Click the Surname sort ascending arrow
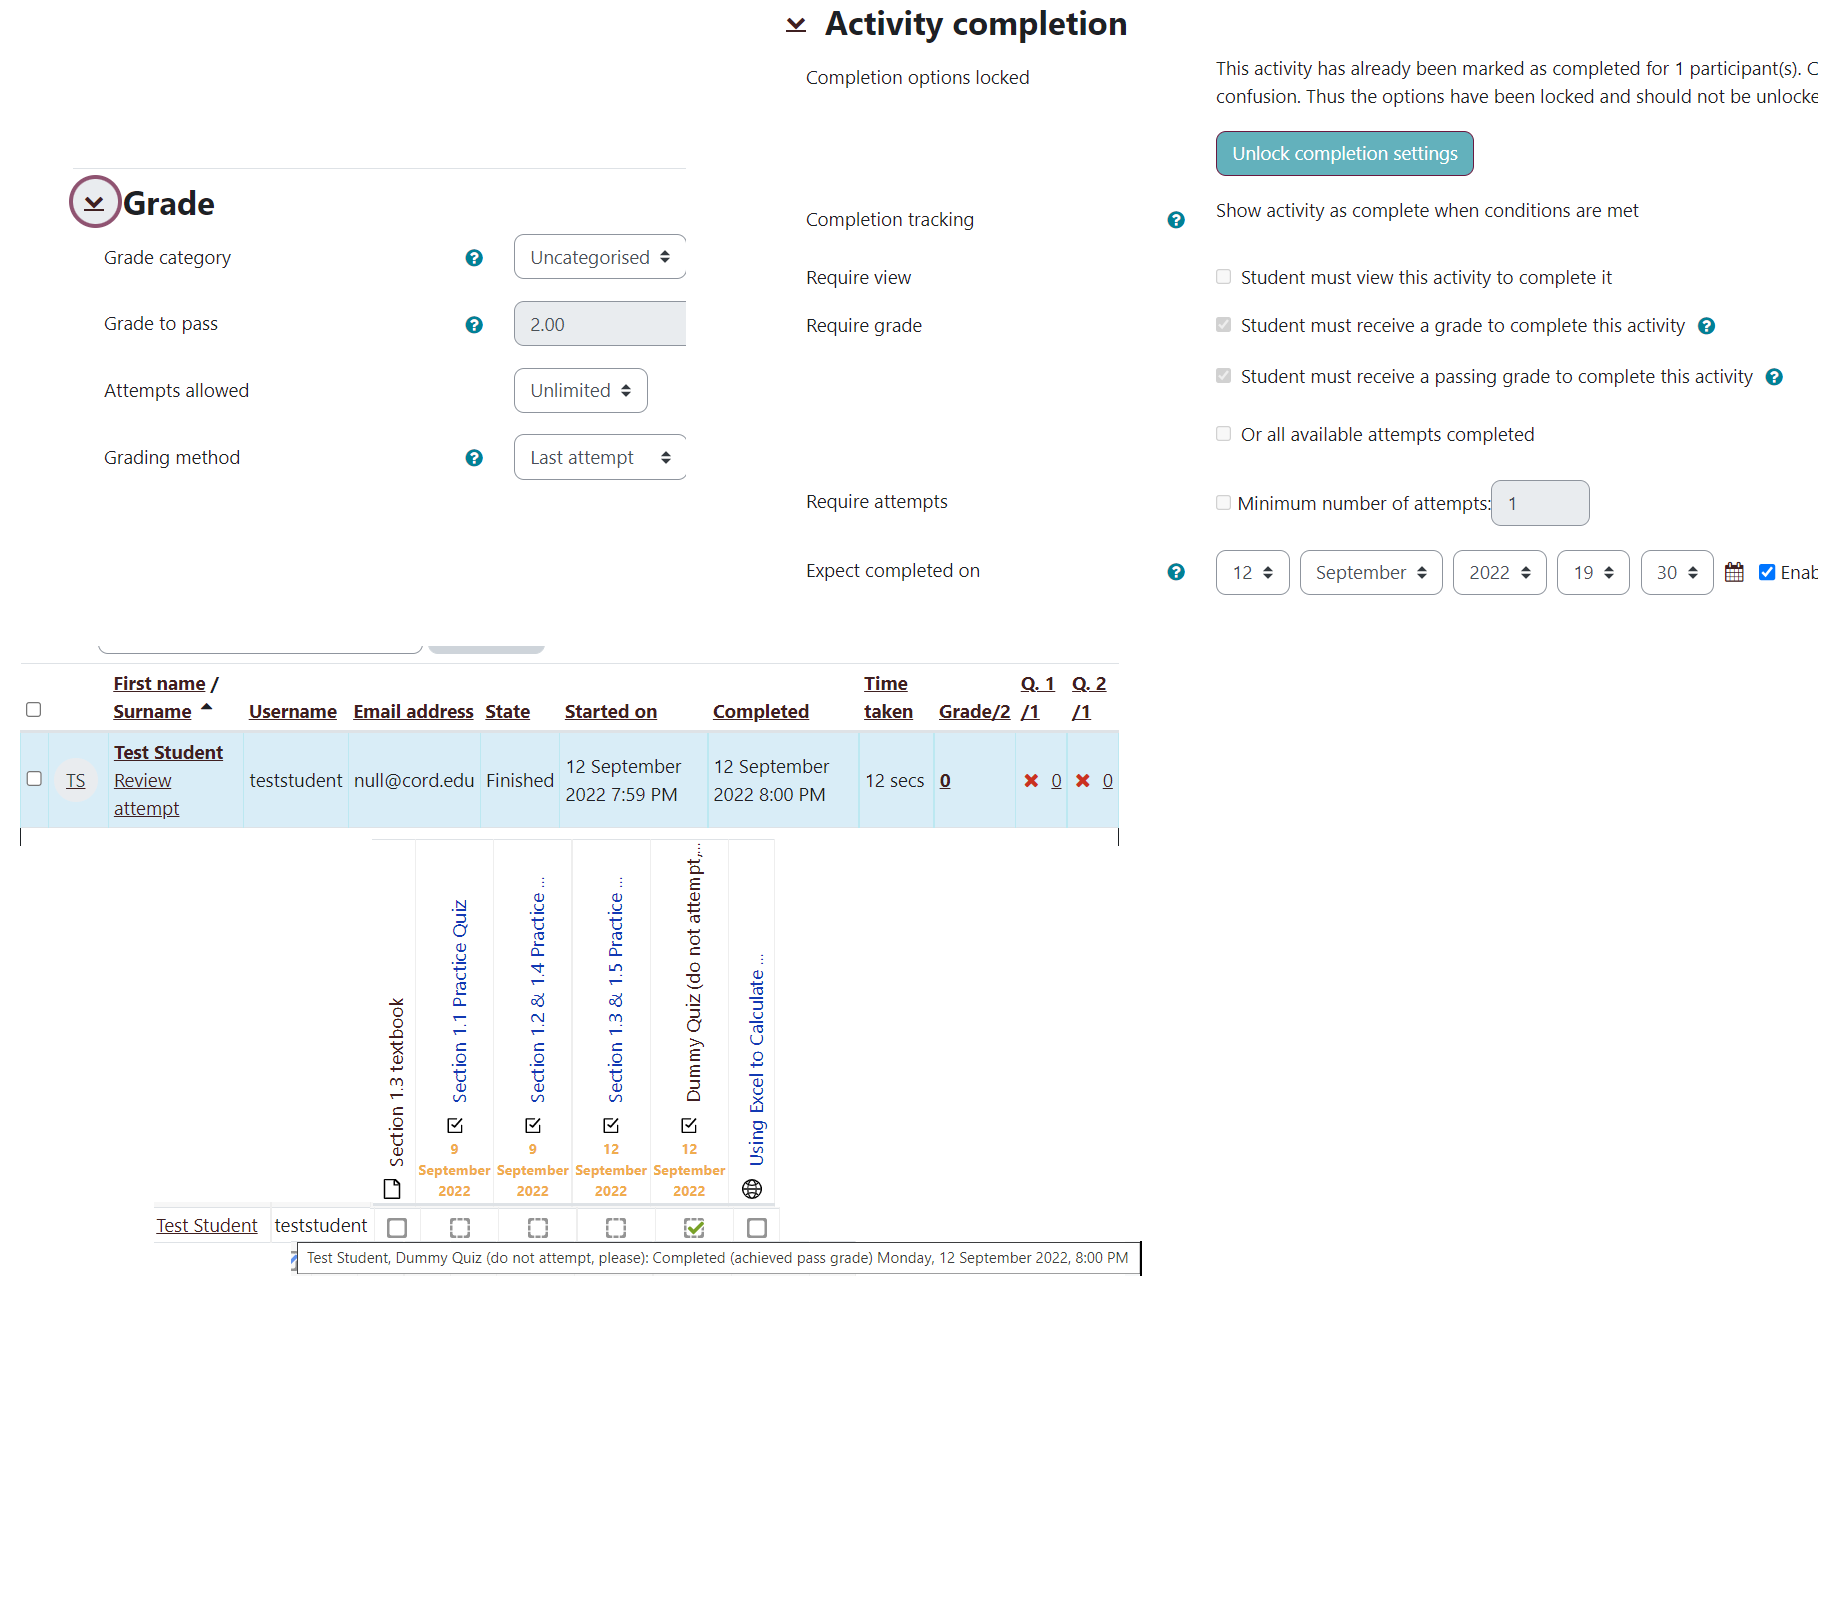1838x1612 pixels. (x=207, y=707)
